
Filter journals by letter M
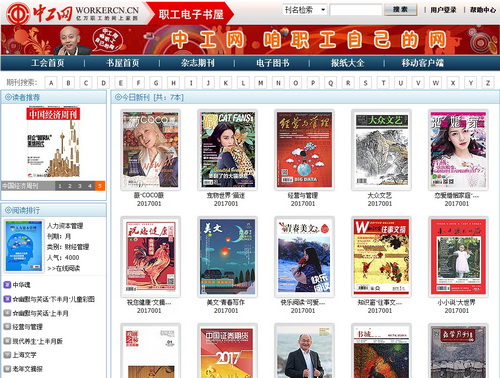point(261,83)
